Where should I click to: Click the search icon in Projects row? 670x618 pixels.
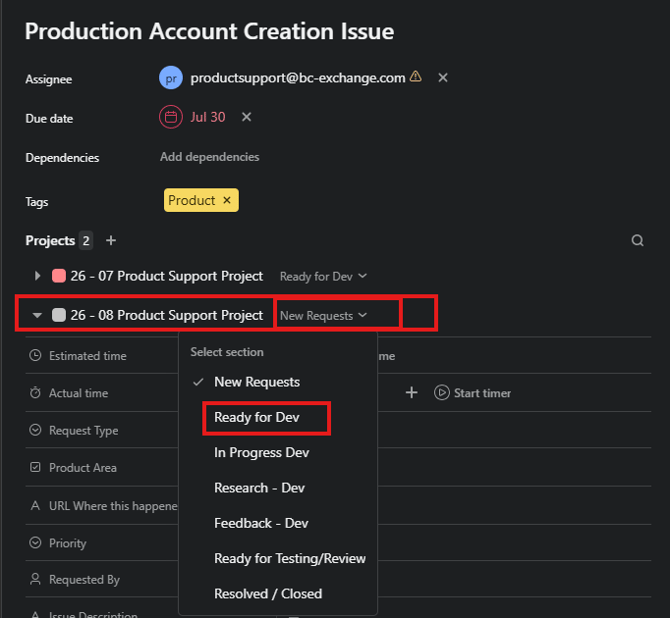637,241
